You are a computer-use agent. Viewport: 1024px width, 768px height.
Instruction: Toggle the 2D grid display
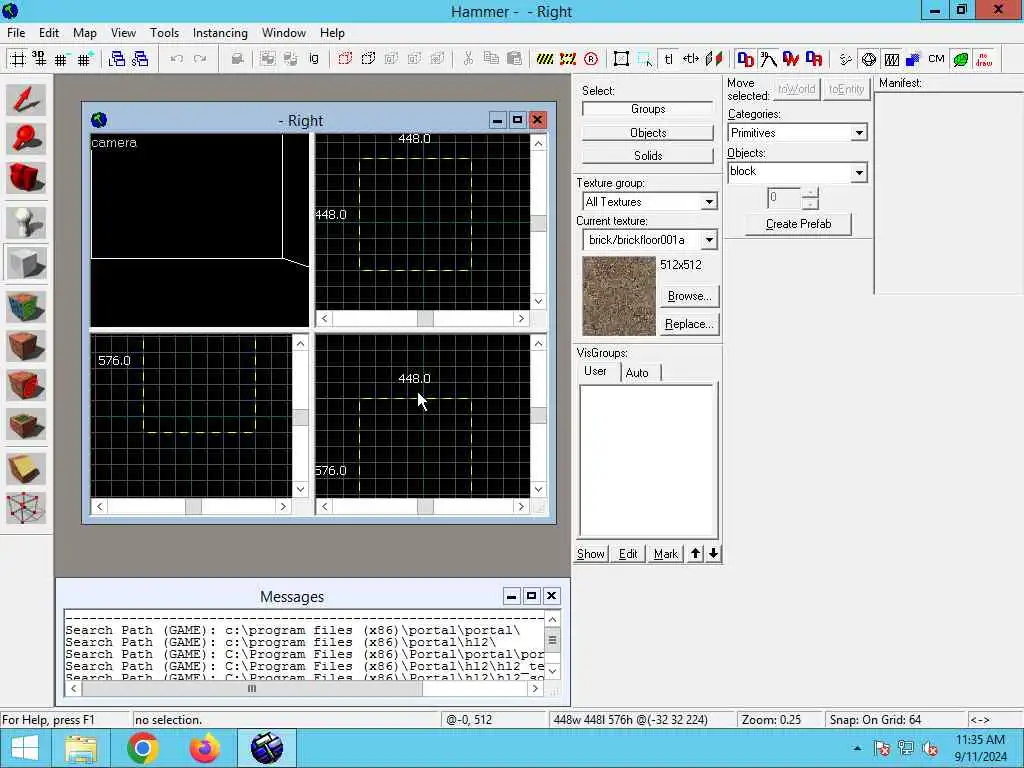click(18, 59)
